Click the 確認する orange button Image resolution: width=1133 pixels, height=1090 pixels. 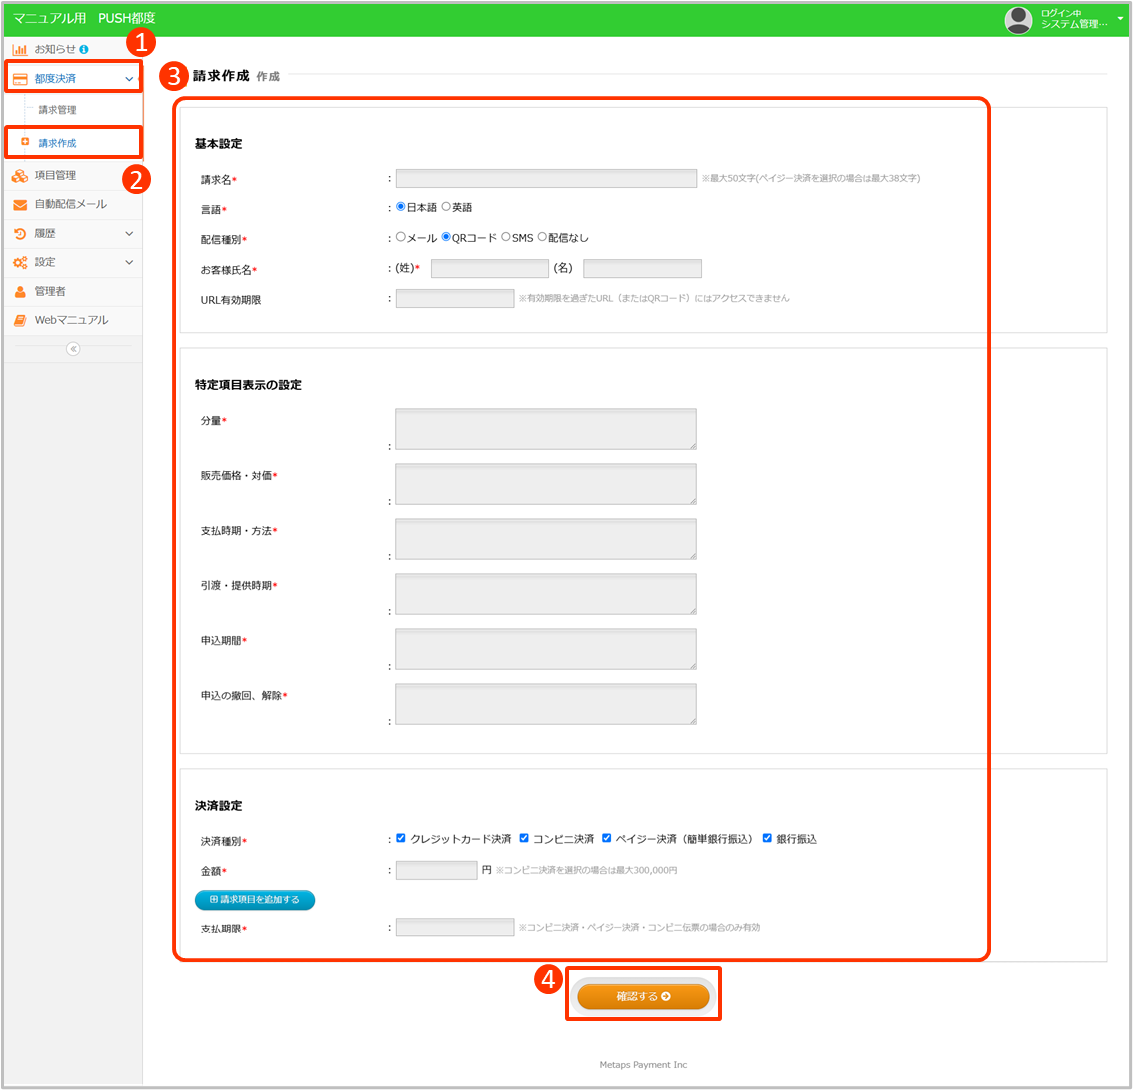[x=643, y=996]
